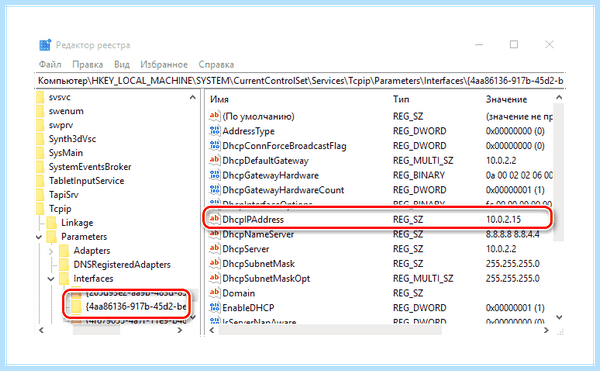This screenshot has width=600, height=371.
Task: Select the {4aa86136-917b-45d2 folder icon
Action: [76, 306]
